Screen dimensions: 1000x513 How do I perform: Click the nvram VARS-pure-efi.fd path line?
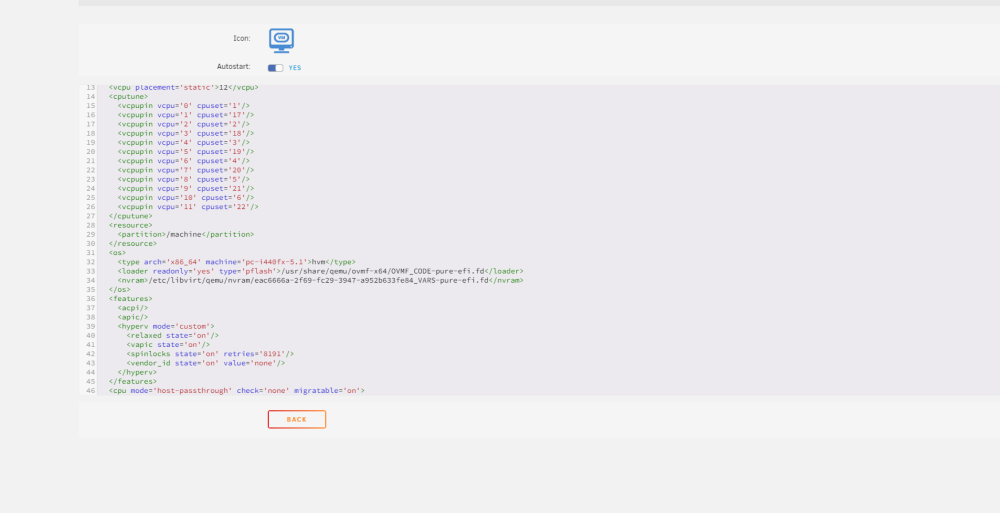pos(321,280)
